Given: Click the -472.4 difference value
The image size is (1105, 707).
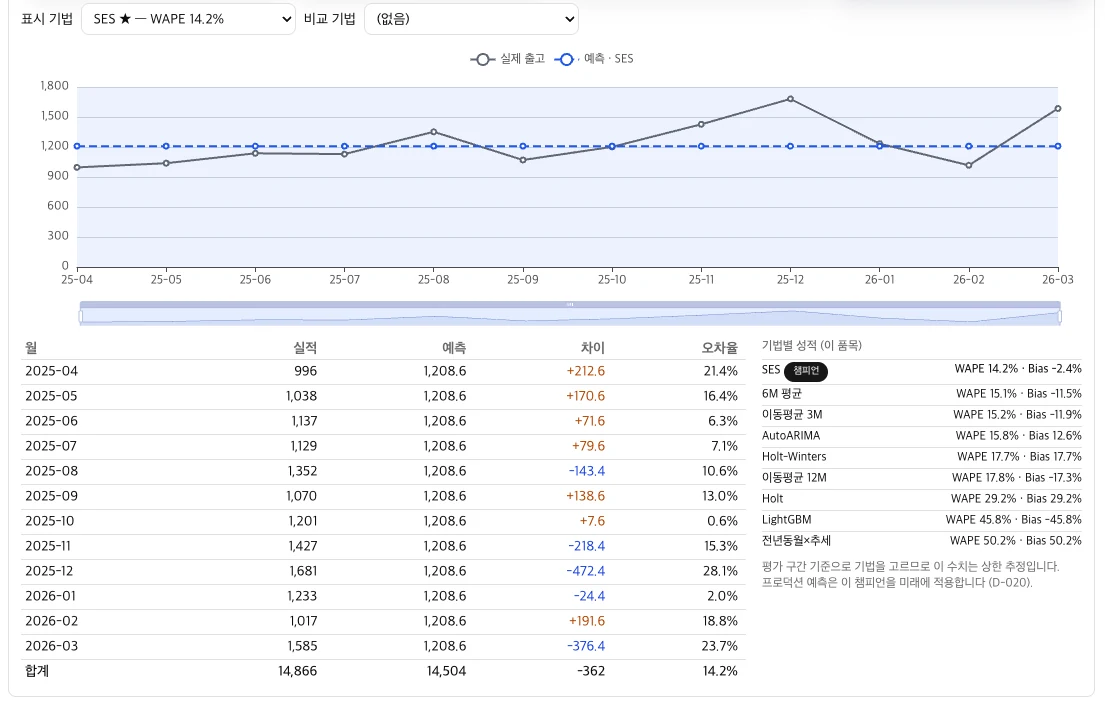Looking at the screenshot, I should click(586, 572).
